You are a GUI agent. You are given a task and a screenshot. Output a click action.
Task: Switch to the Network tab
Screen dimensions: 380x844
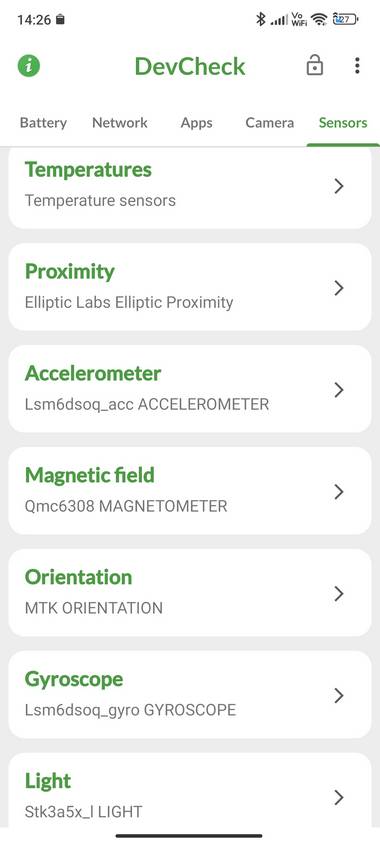(x=120, y=123)
